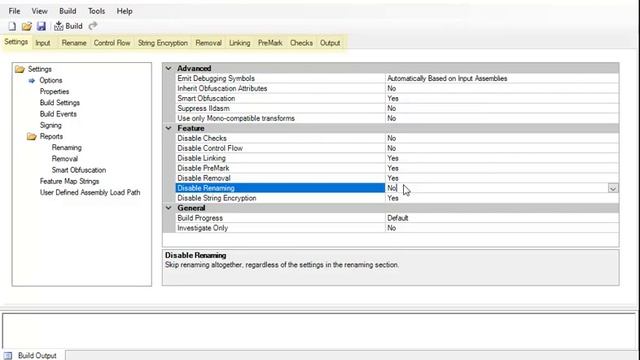Open the Build Output tab at bottom

click(33, 356)
